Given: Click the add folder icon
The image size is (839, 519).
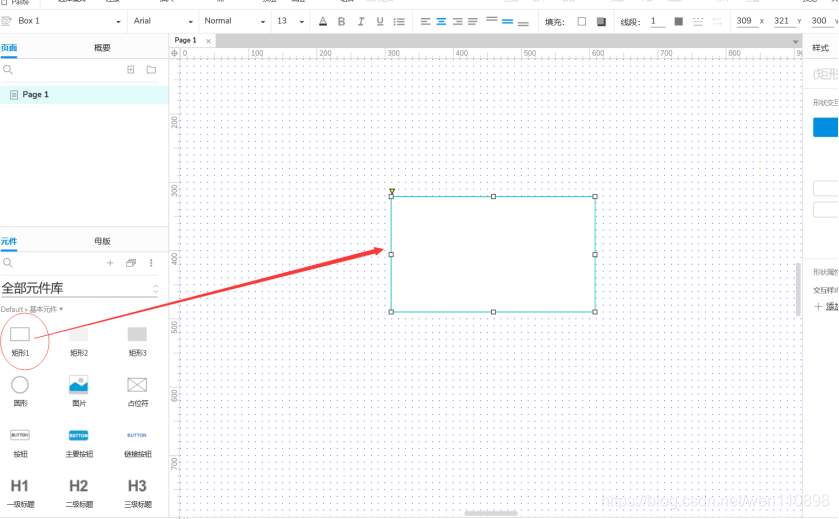Looking at the screenshot, I should [151, 70].
